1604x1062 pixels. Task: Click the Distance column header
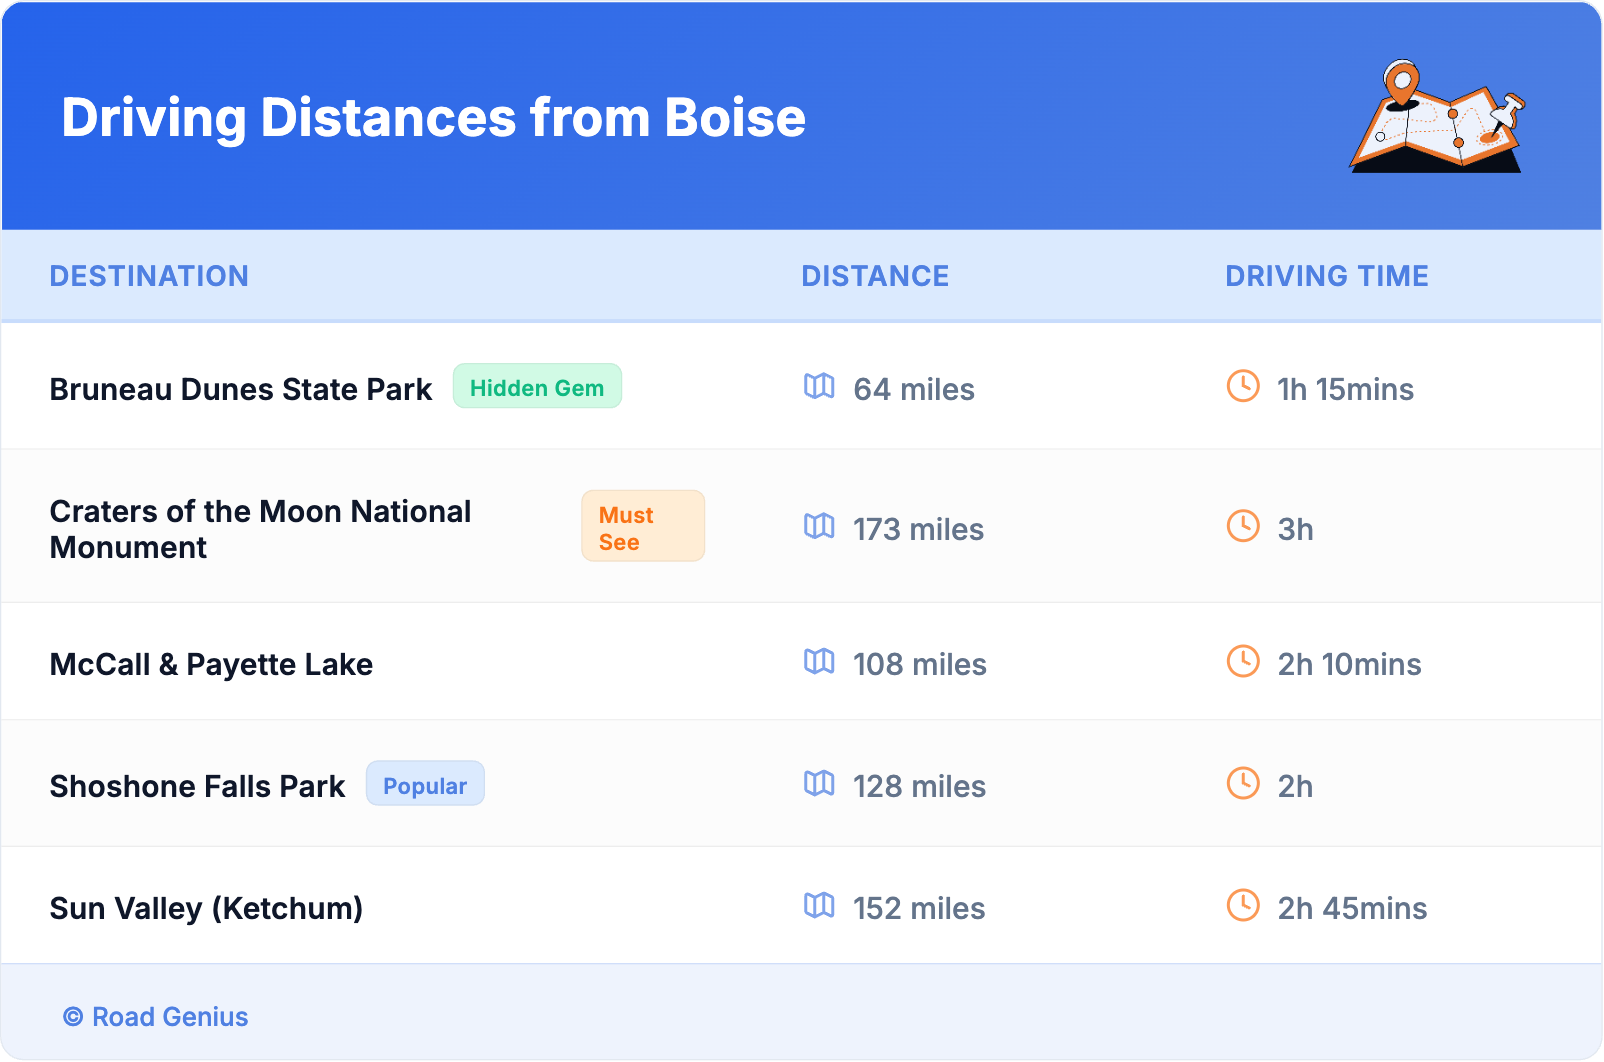pyautogui.click(x=875, y=276)
